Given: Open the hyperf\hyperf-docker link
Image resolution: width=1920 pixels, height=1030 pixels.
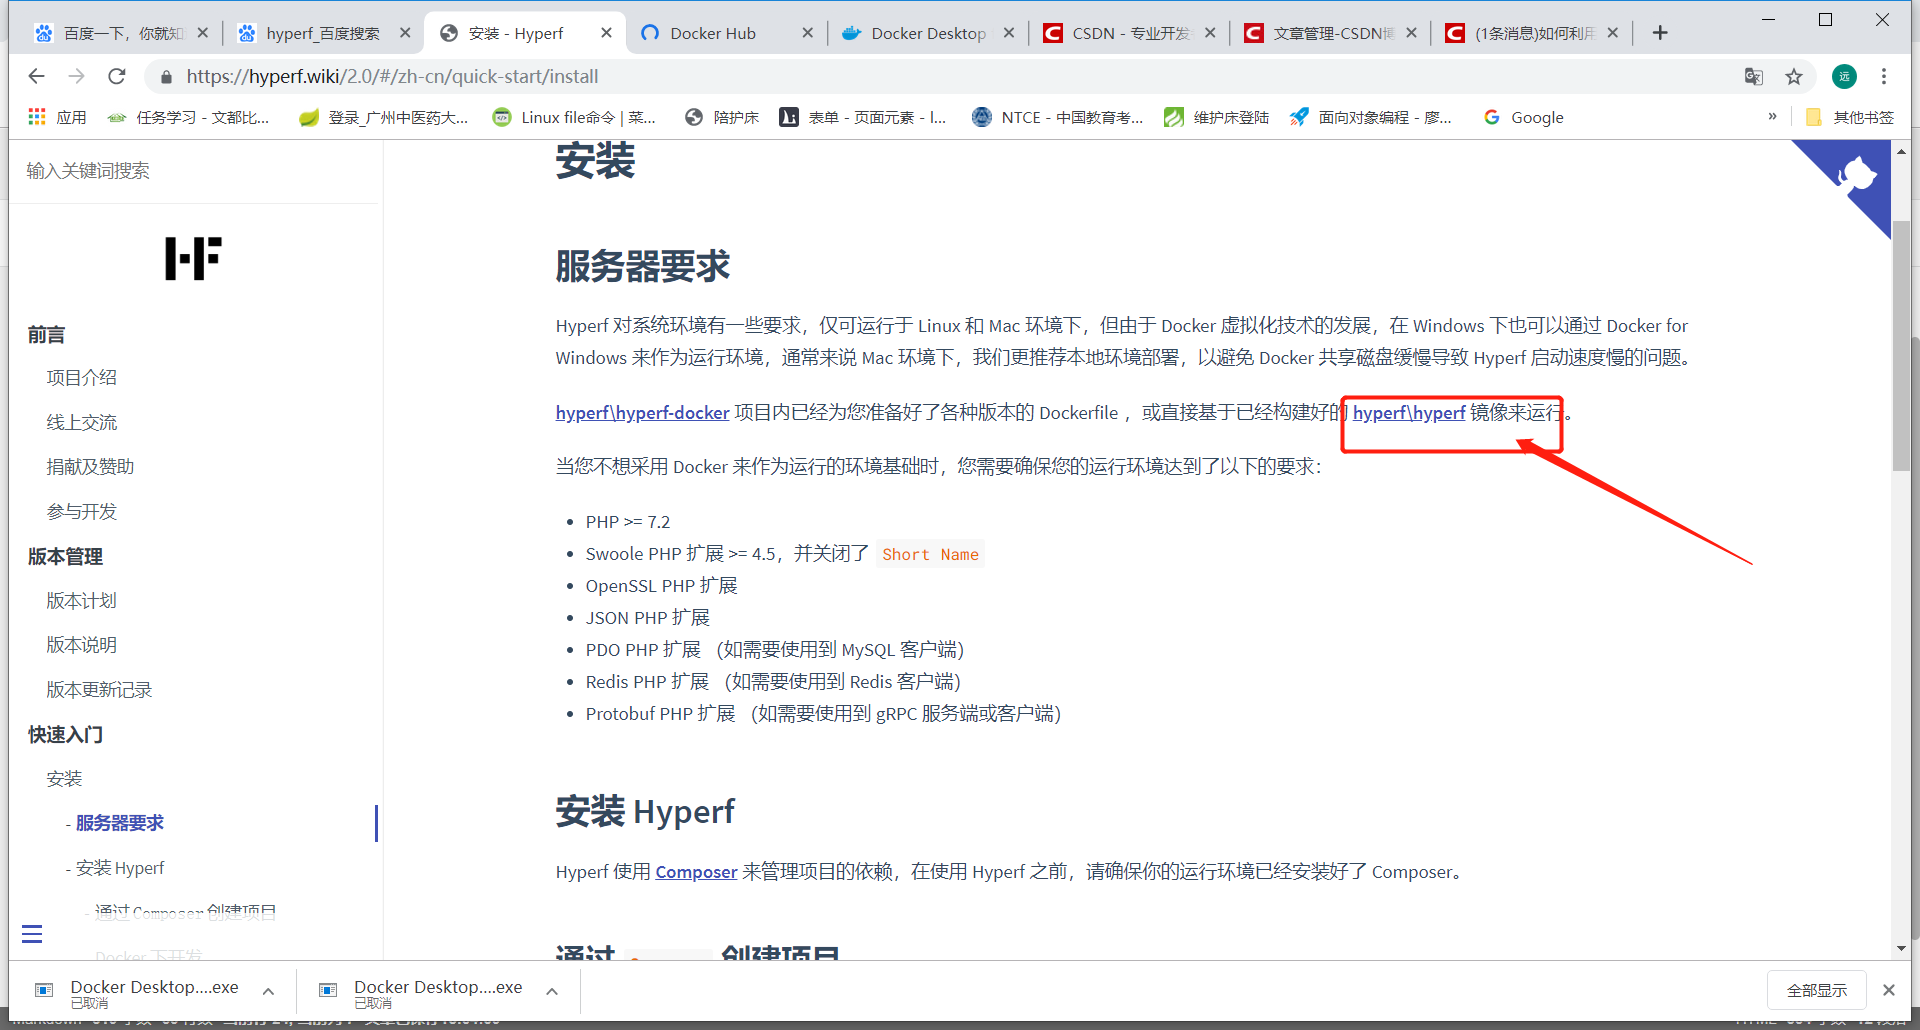Looking at the screenshot, I should pyautogui.click(x=641, y=412).
